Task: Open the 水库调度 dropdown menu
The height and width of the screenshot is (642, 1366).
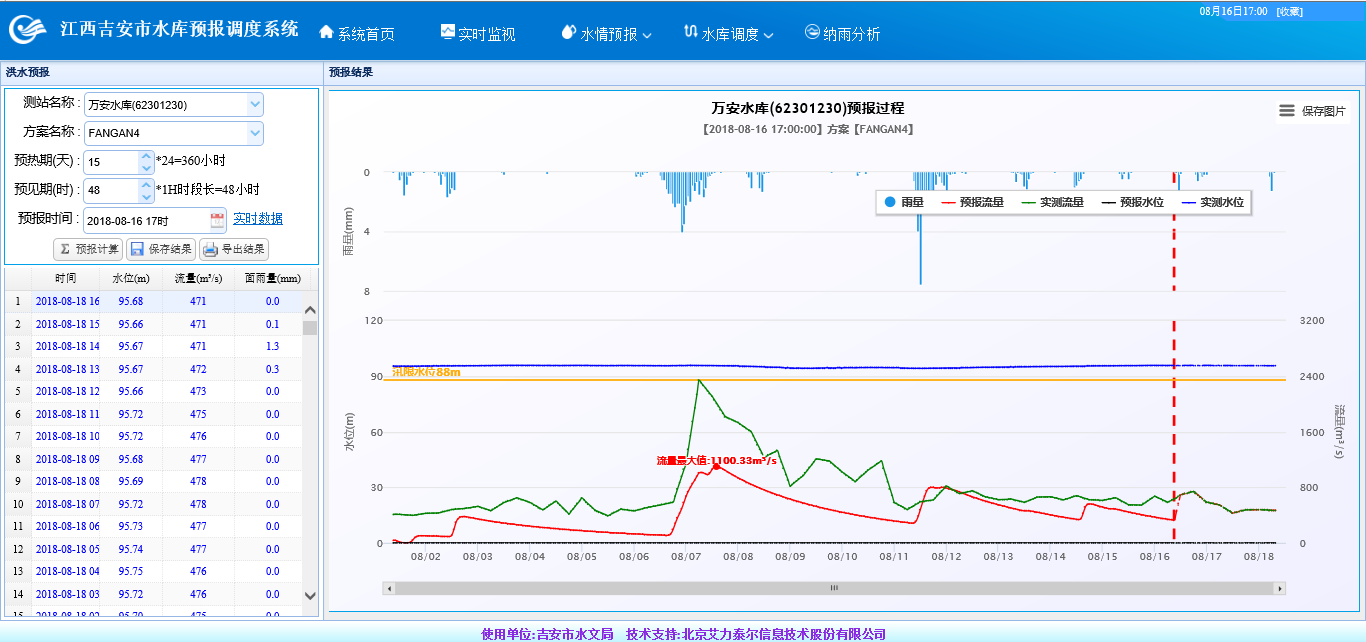Action: pyautogui.click(x=728, y=33)
